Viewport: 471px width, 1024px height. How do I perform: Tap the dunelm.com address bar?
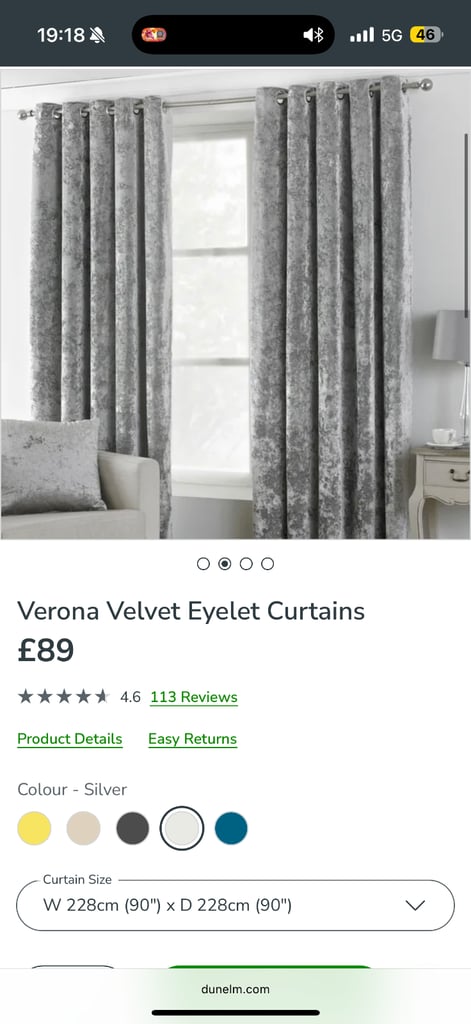235,989
